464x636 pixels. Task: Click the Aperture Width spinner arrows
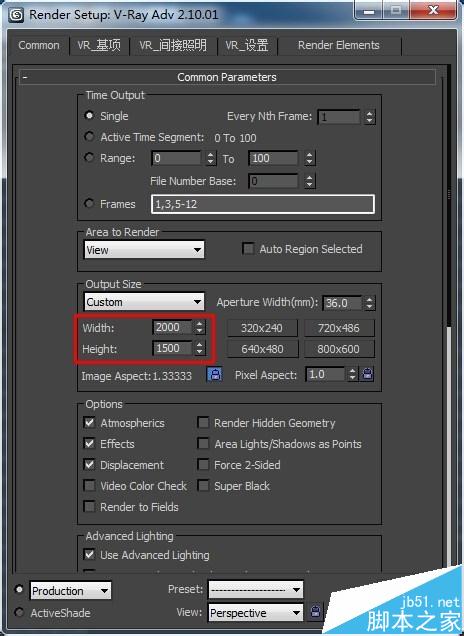pyautogui.click(x=369, y=303)
